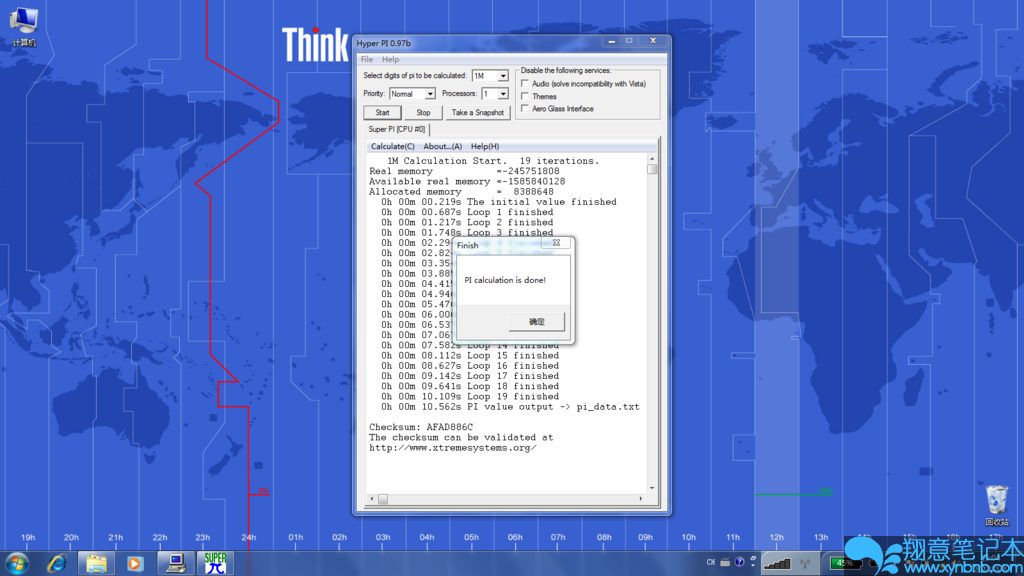Image resolution: width=1024 pixels, height=576 pixels.
Task: Click the wireless antenna tray icon
Action: coord(805,562)
